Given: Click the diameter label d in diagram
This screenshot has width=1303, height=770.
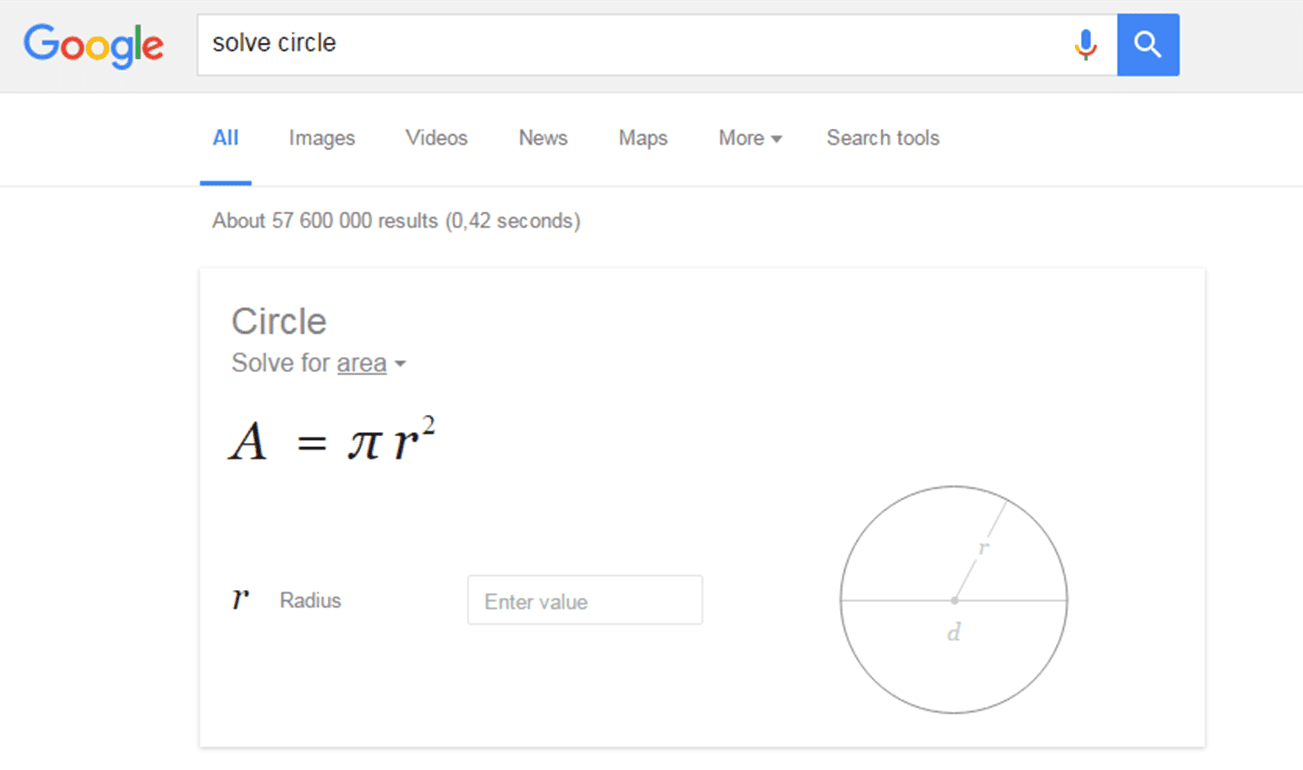Looking at the screenshot, I should (953, 633).
